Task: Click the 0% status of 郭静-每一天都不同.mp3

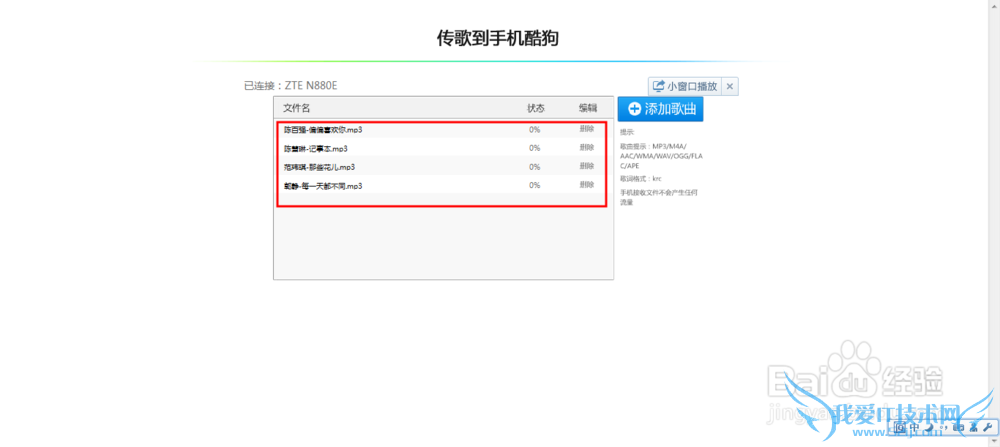Action: click(x=534, y=185)
